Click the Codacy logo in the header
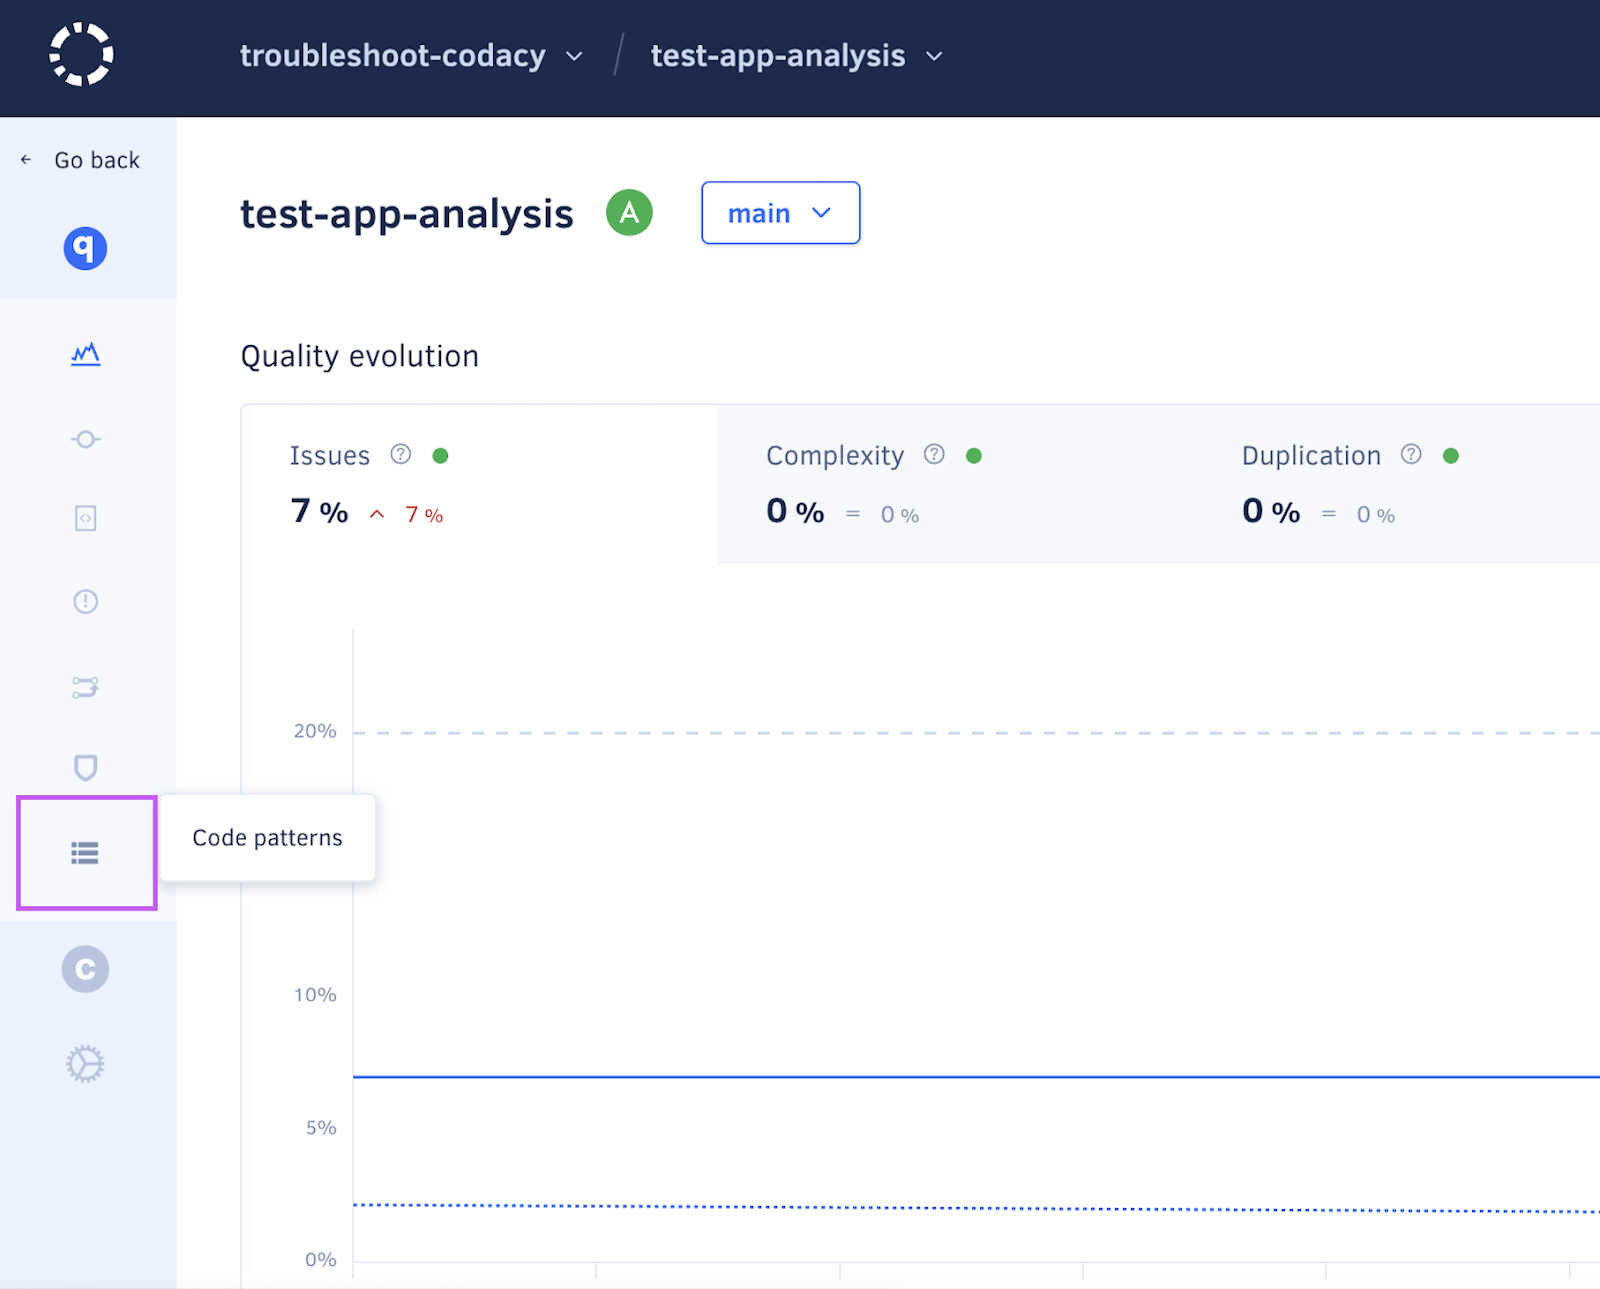1600x1289 pixels. (81, 55)
